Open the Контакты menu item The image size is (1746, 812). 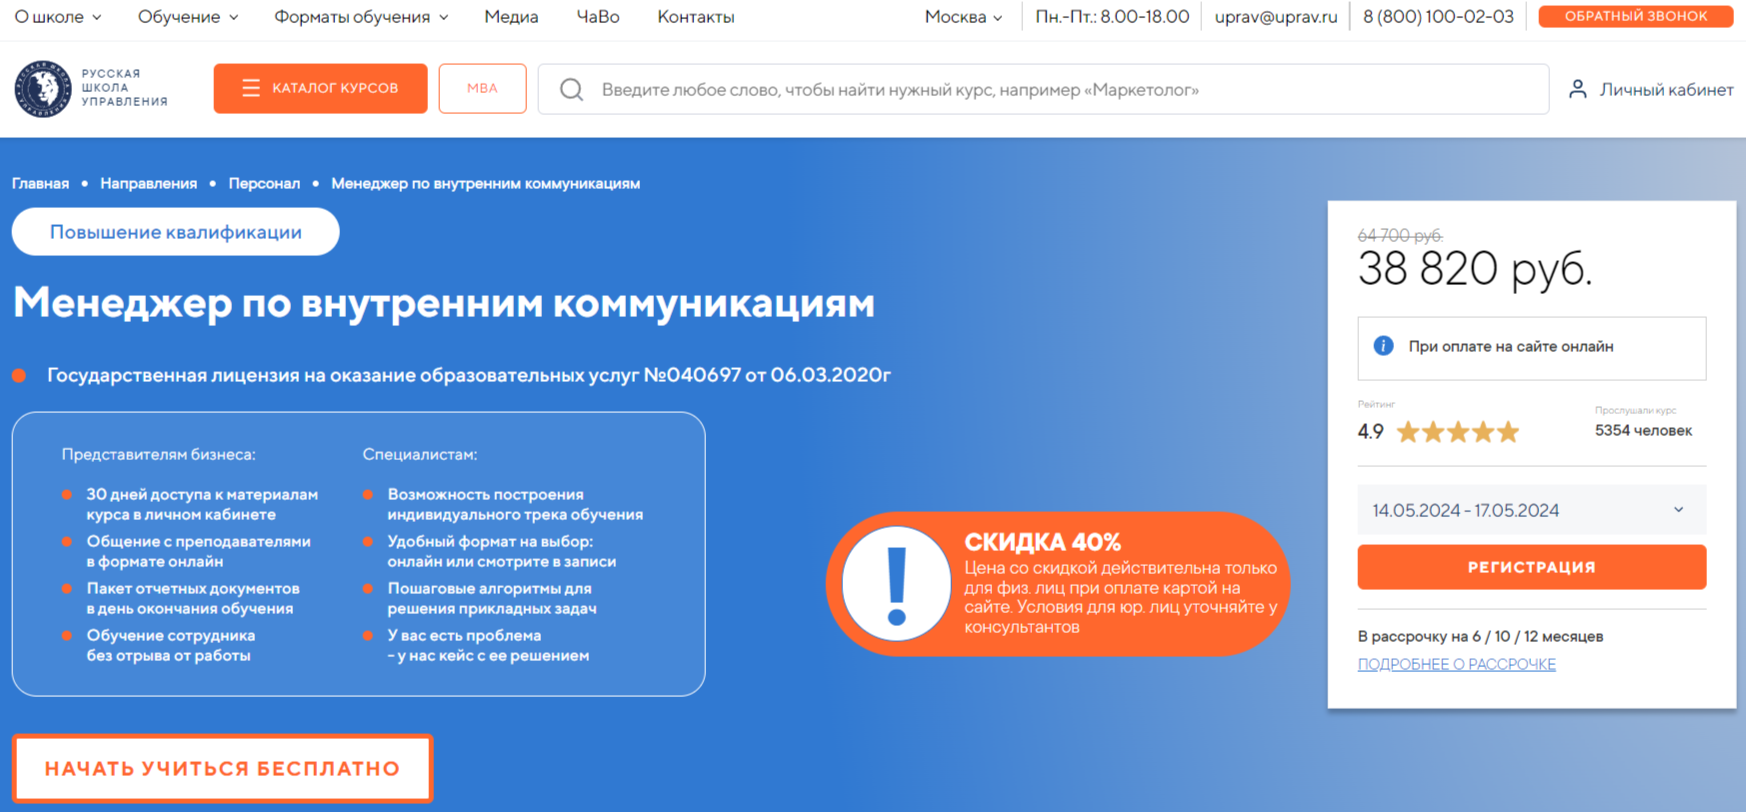(696, 17)
